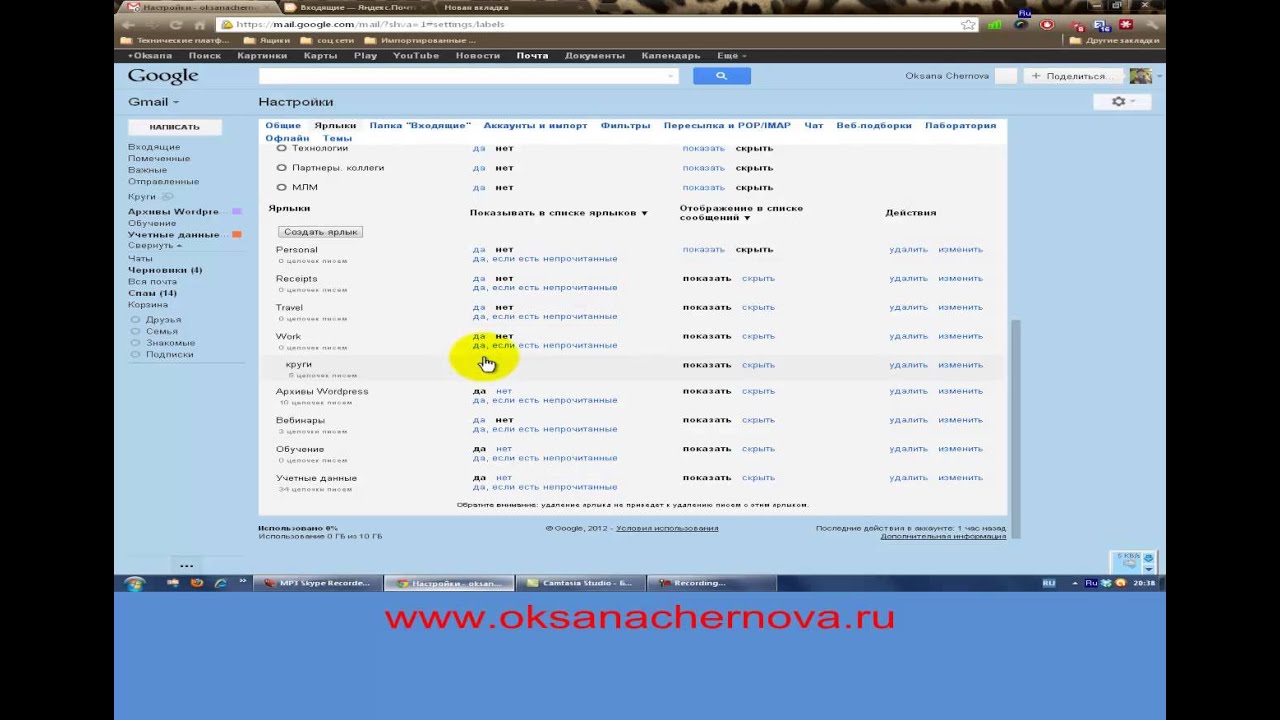Click browser back arrow
Screen dimensions: 1280x720
(x=129, y=24)
